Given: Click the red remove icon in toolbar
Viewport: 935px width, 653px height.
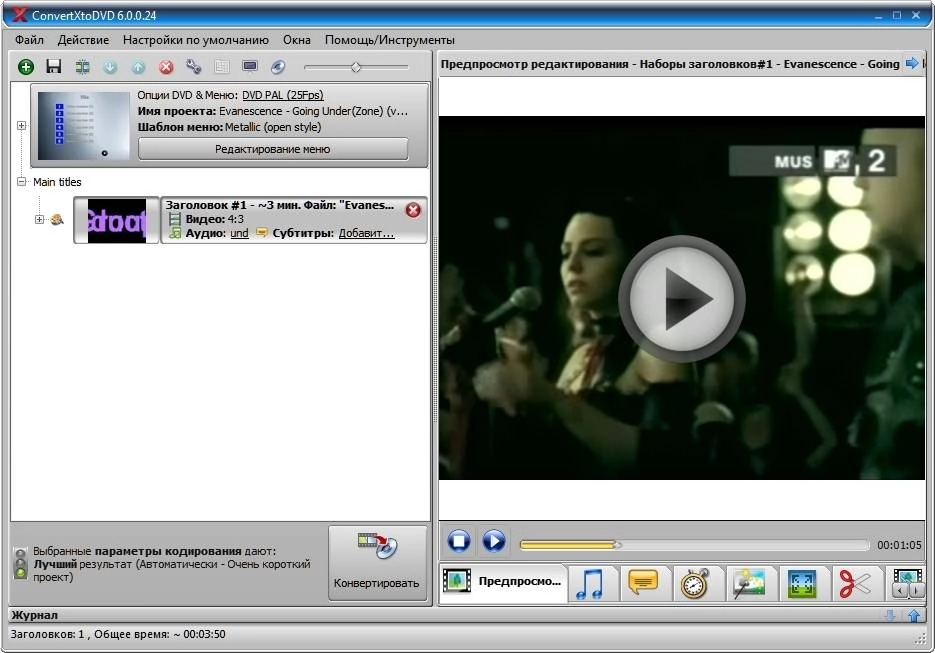Looking at the screenshot, I should click(166, 67).
